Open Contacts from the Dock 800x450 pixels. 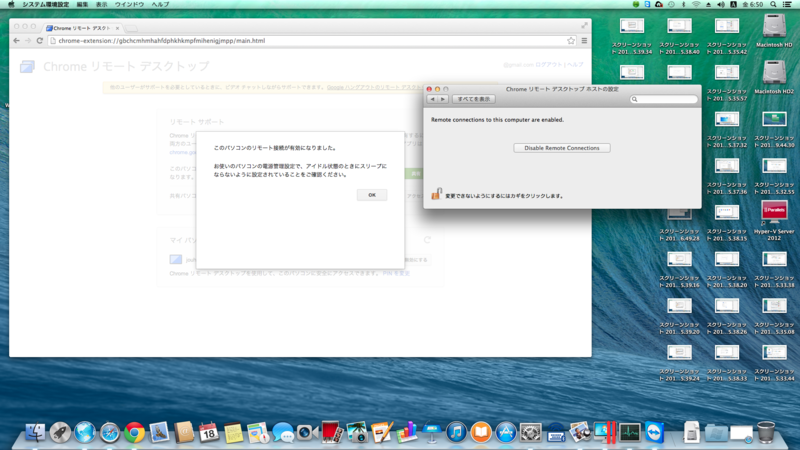coord(184,432)
